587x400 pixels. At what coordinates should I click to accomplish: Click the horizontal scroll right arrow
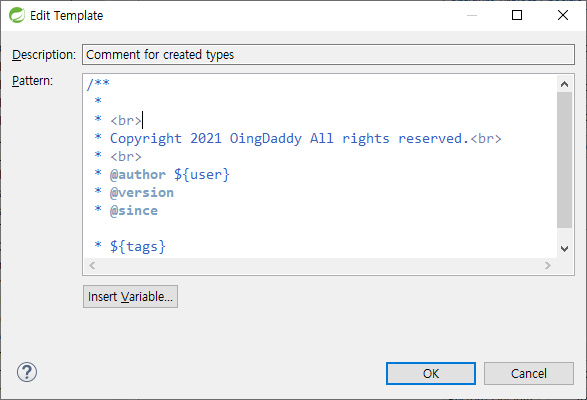[548, 266]
